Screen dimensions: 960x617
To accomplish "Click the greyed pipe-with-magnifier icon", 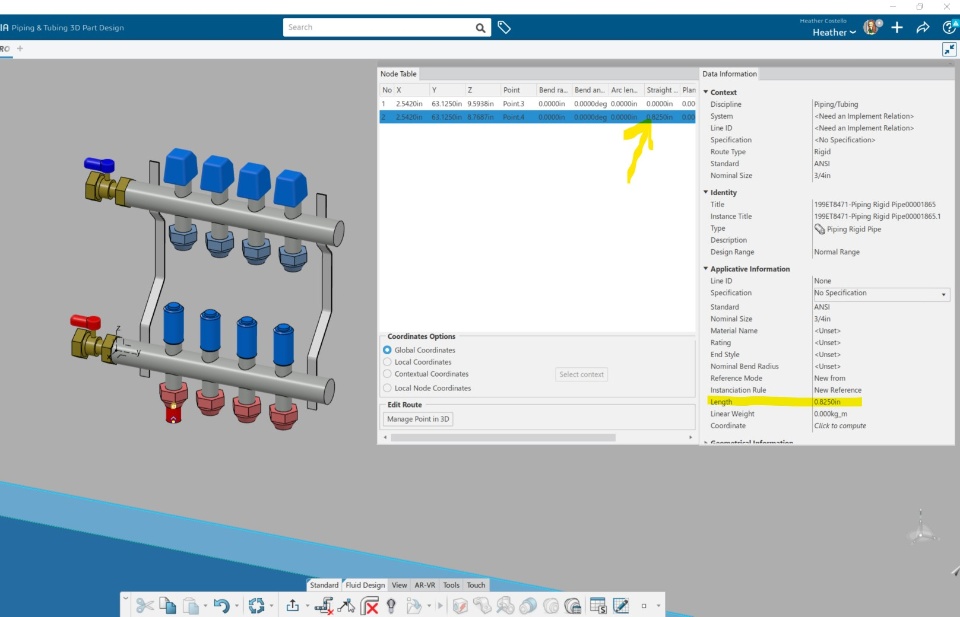I will [505, 605].
